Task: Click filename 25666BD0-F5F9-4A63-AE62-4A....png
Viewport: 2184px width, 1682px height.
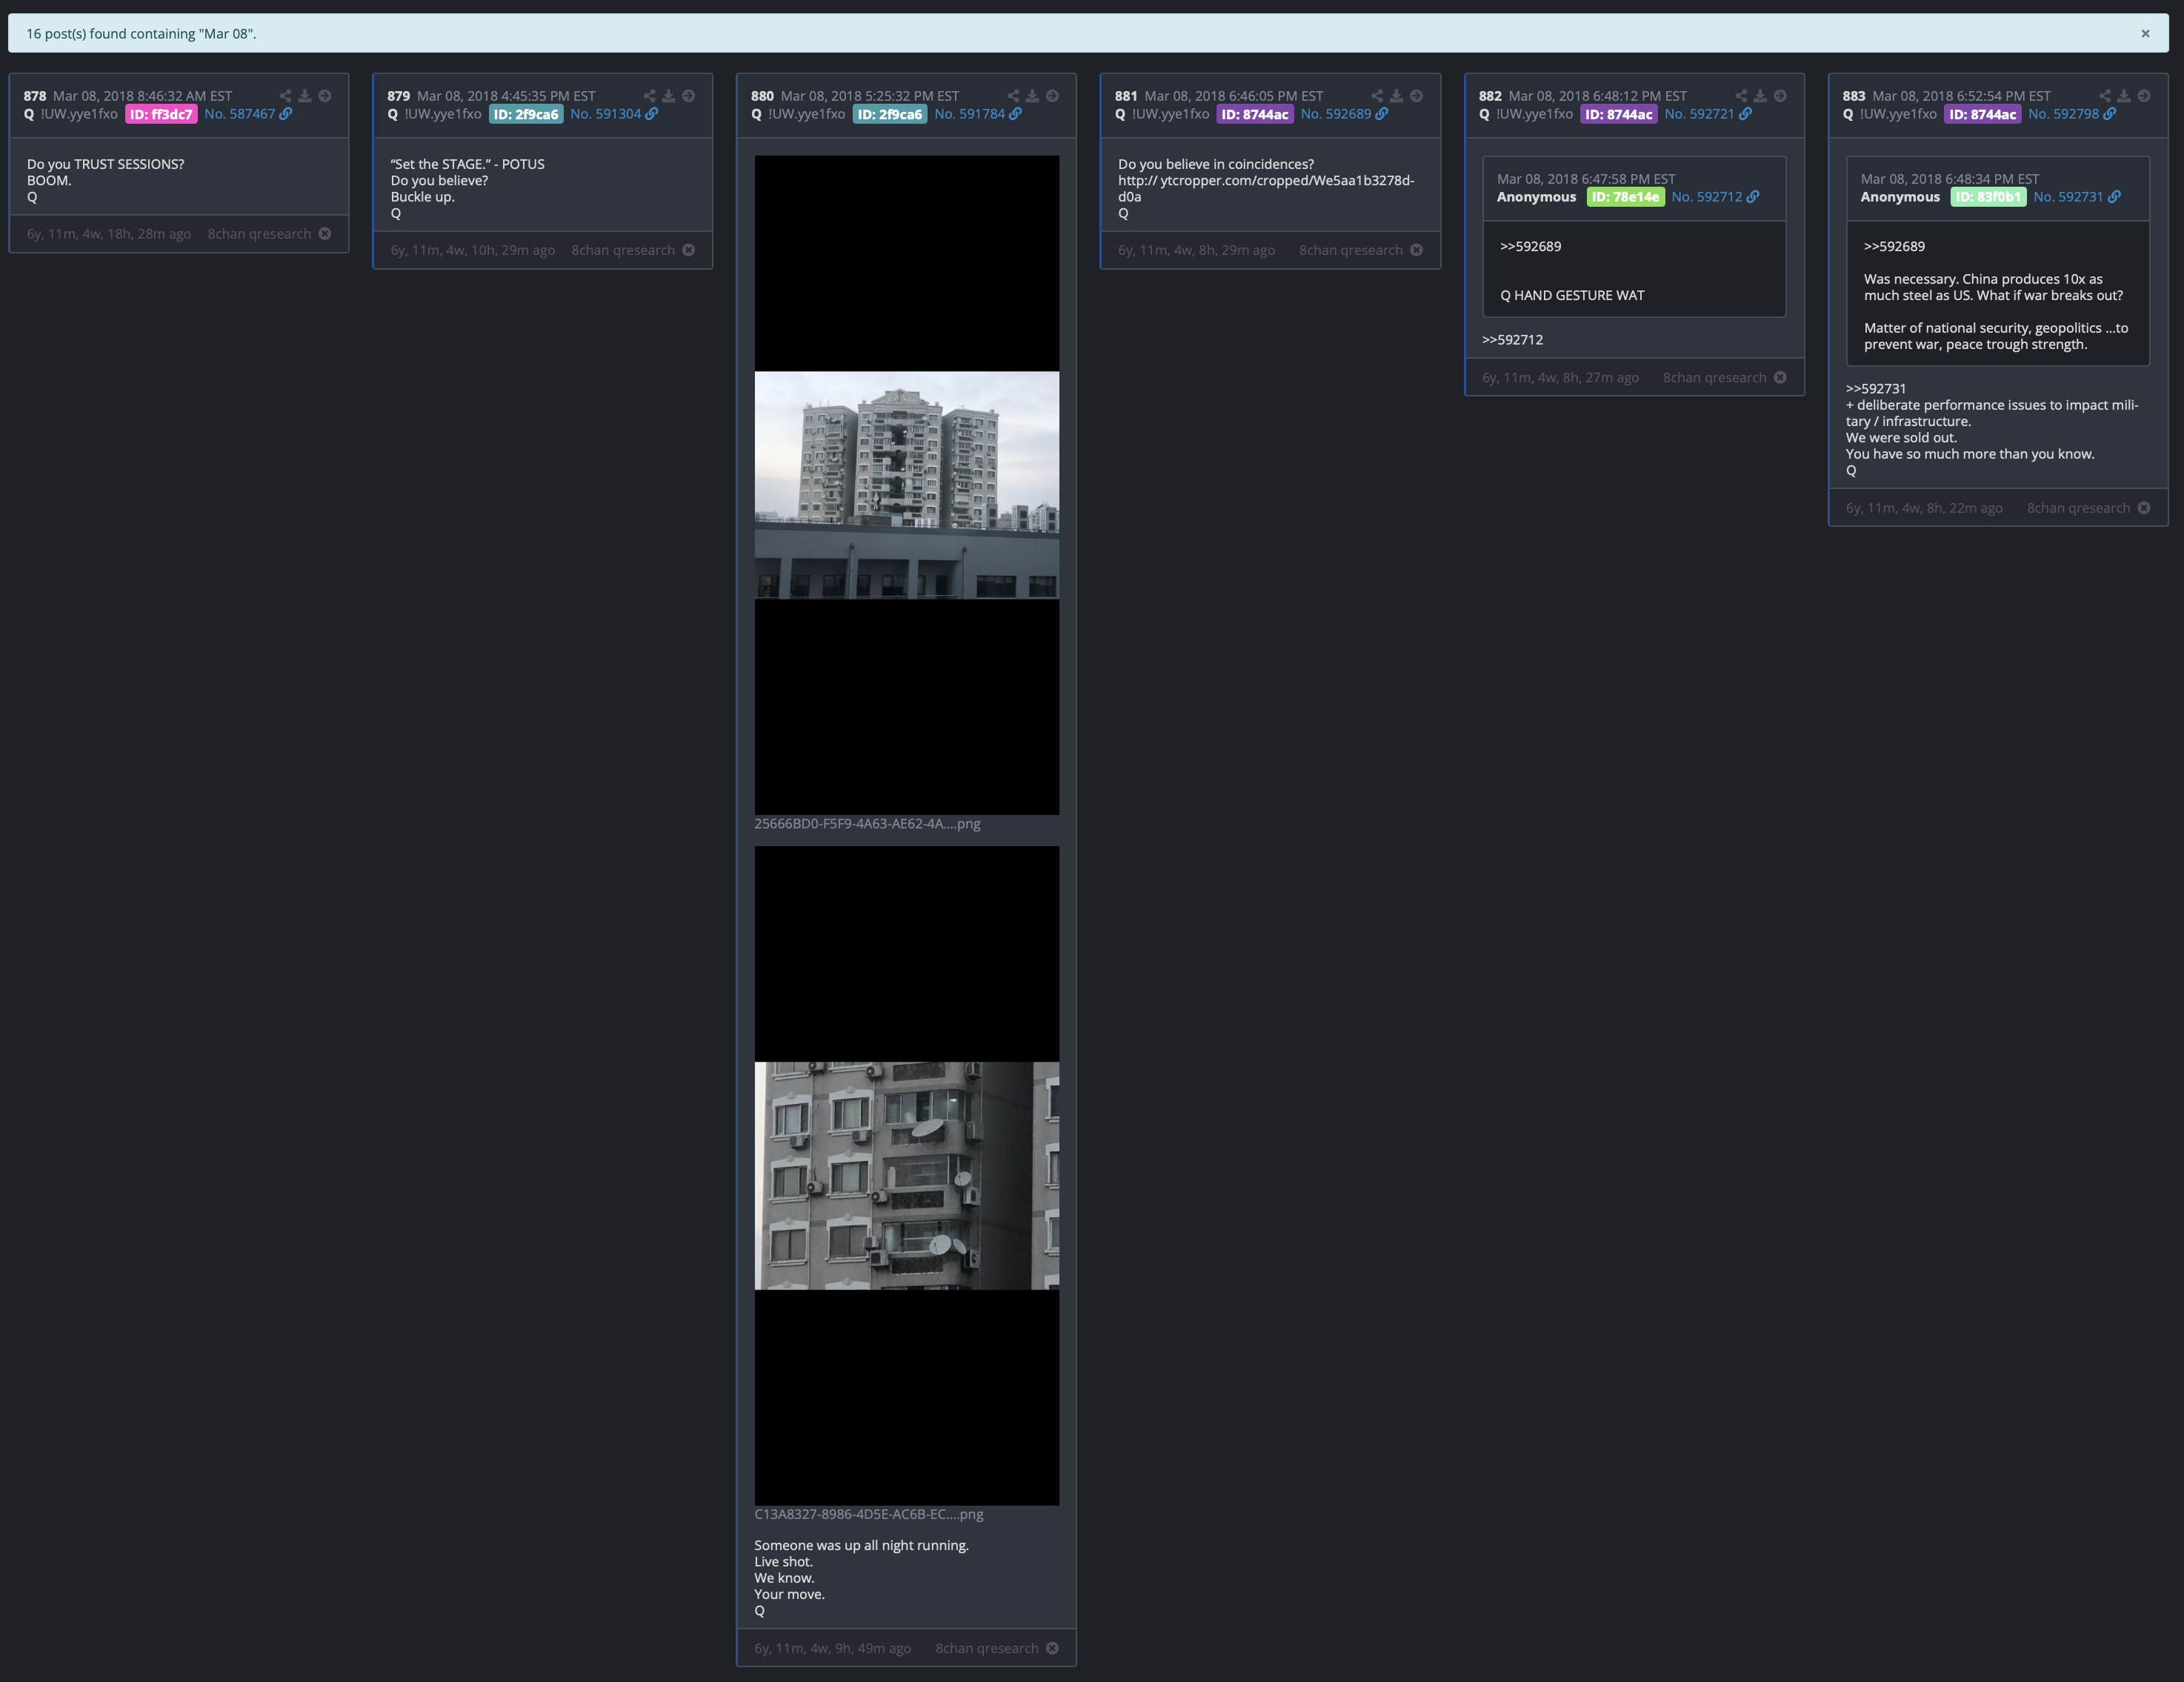Action: (x=867, y=824)
